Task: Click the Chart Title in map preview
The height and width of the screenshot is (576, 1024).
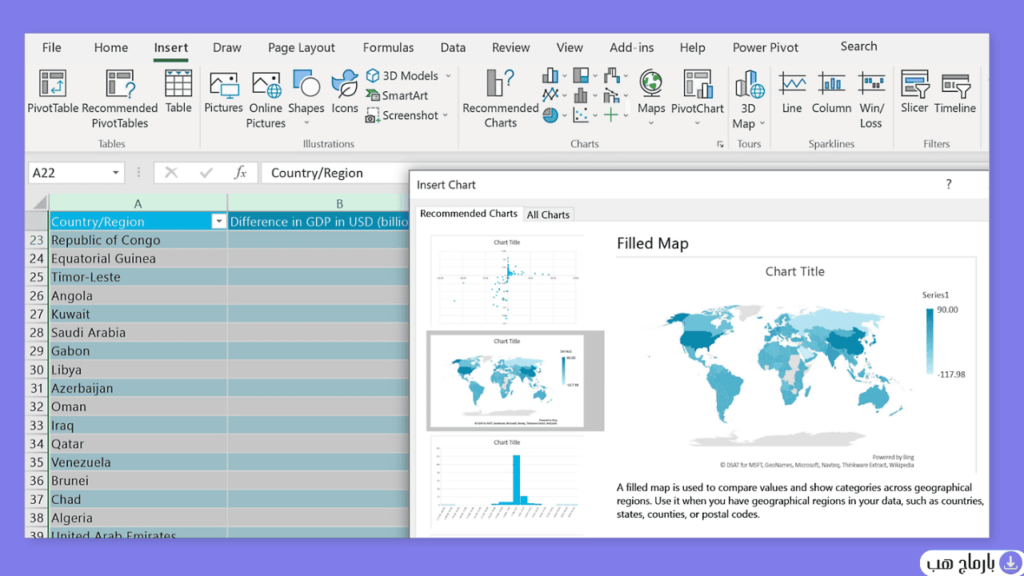Action: [x=795, y=272]
